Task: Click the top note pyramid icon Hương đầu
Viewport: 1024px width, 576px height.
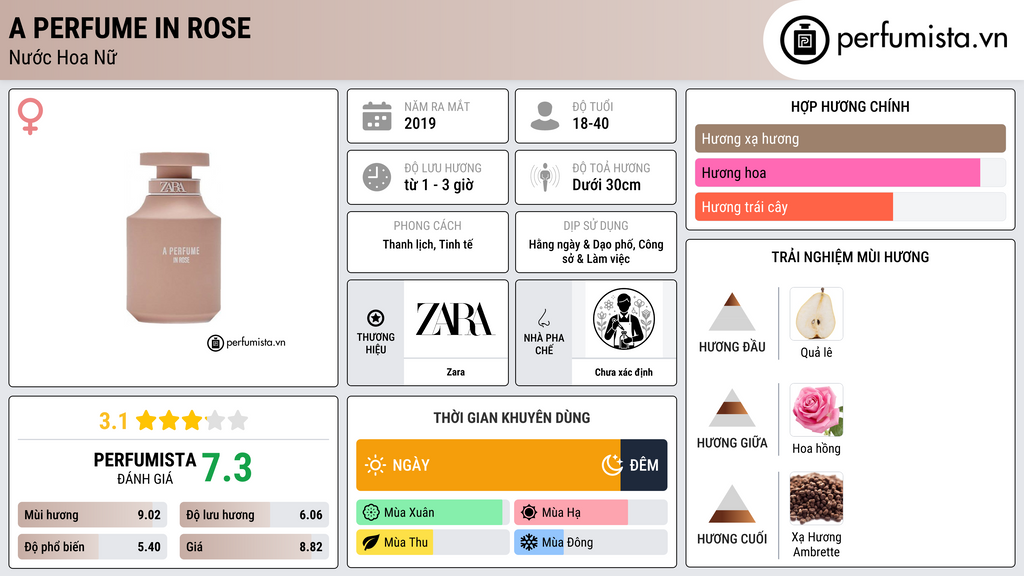Action: pos(732,312)
